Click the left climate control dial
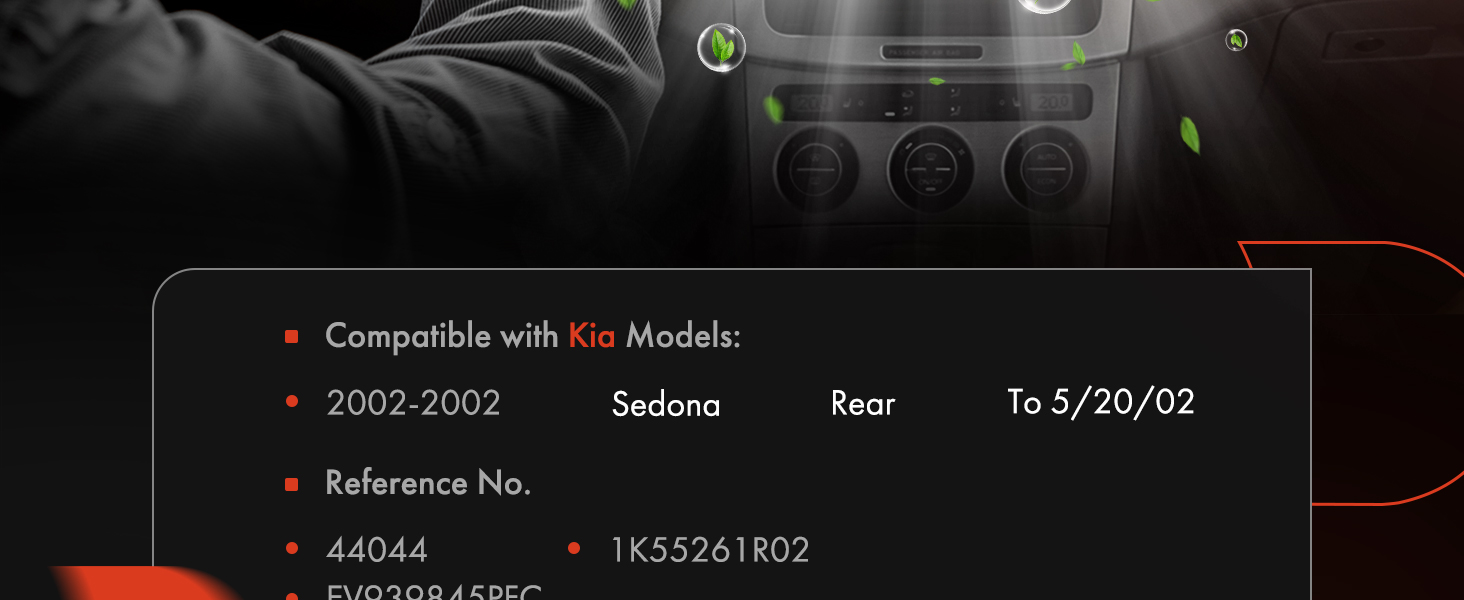 click(x=816, y=169)
